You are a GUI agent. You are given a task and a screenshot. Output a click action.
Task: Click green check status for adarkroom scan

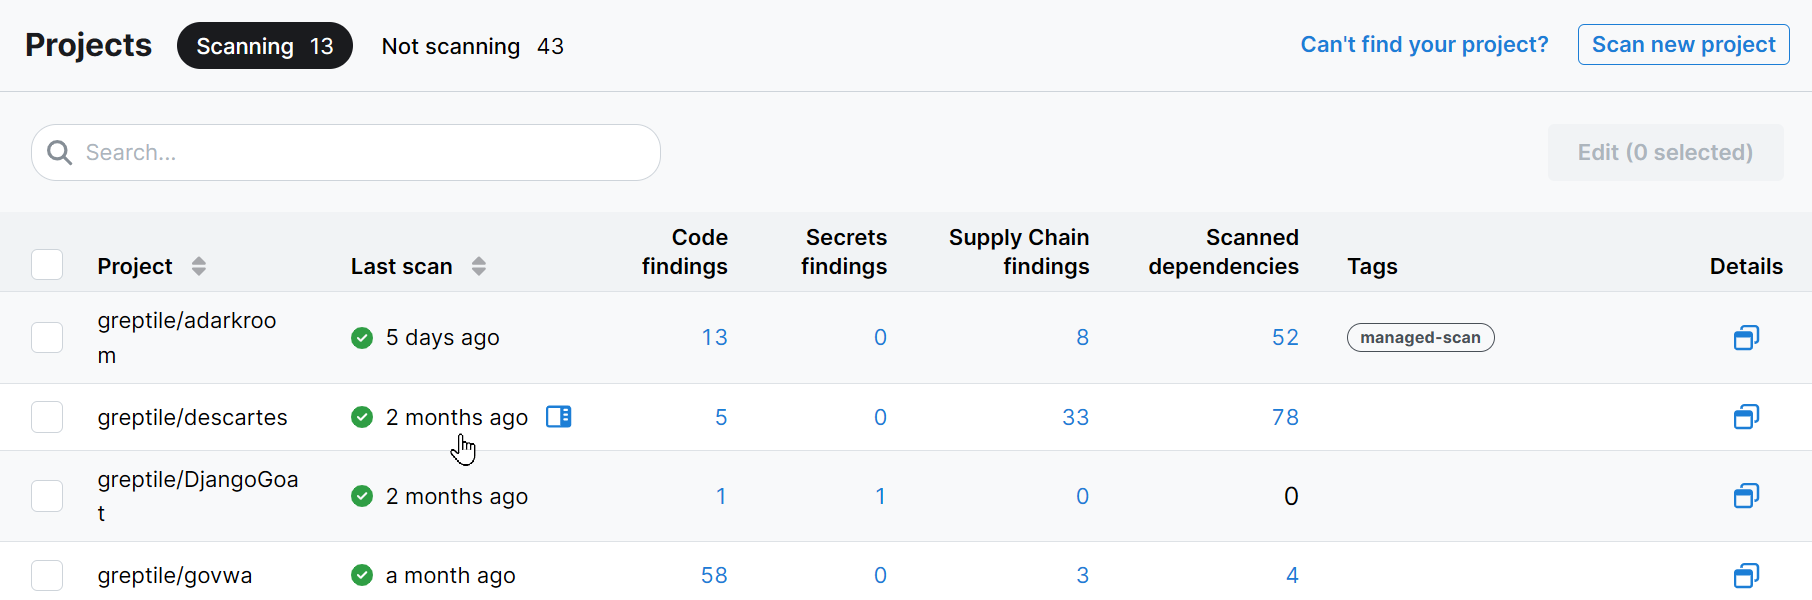(362, 338)
